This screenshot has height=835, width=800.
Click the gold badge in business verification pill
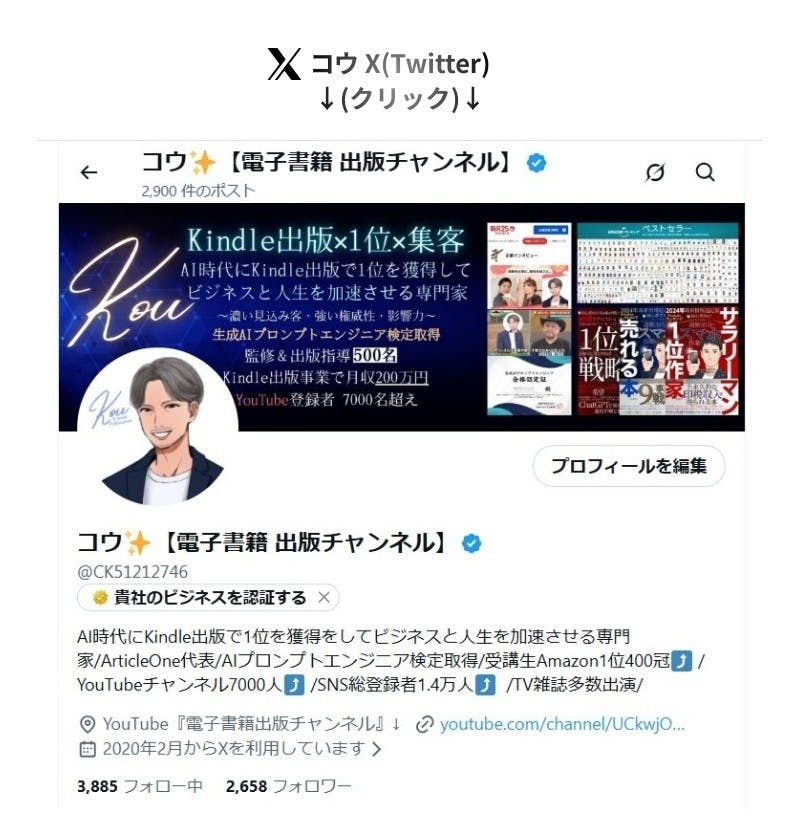tap(100, 597)
